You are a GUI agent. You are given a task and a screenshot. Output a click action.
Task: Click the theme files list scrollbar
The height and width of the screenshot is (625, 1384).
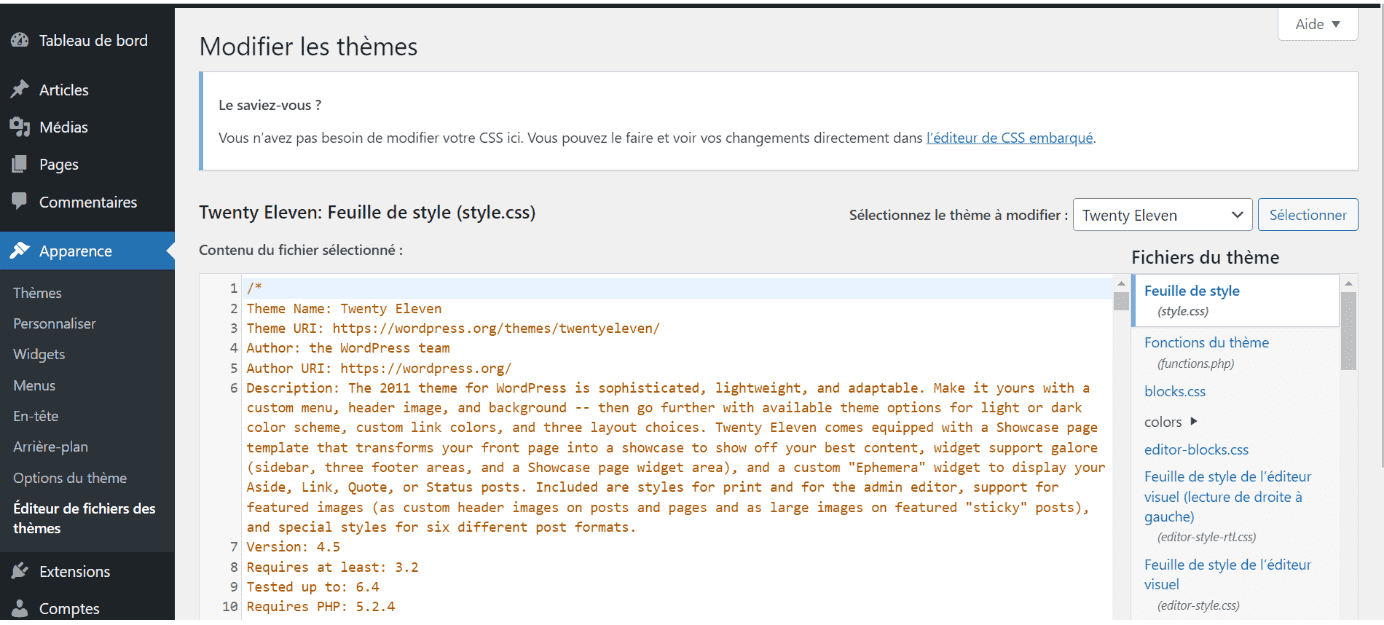(x=1348, y=330)
